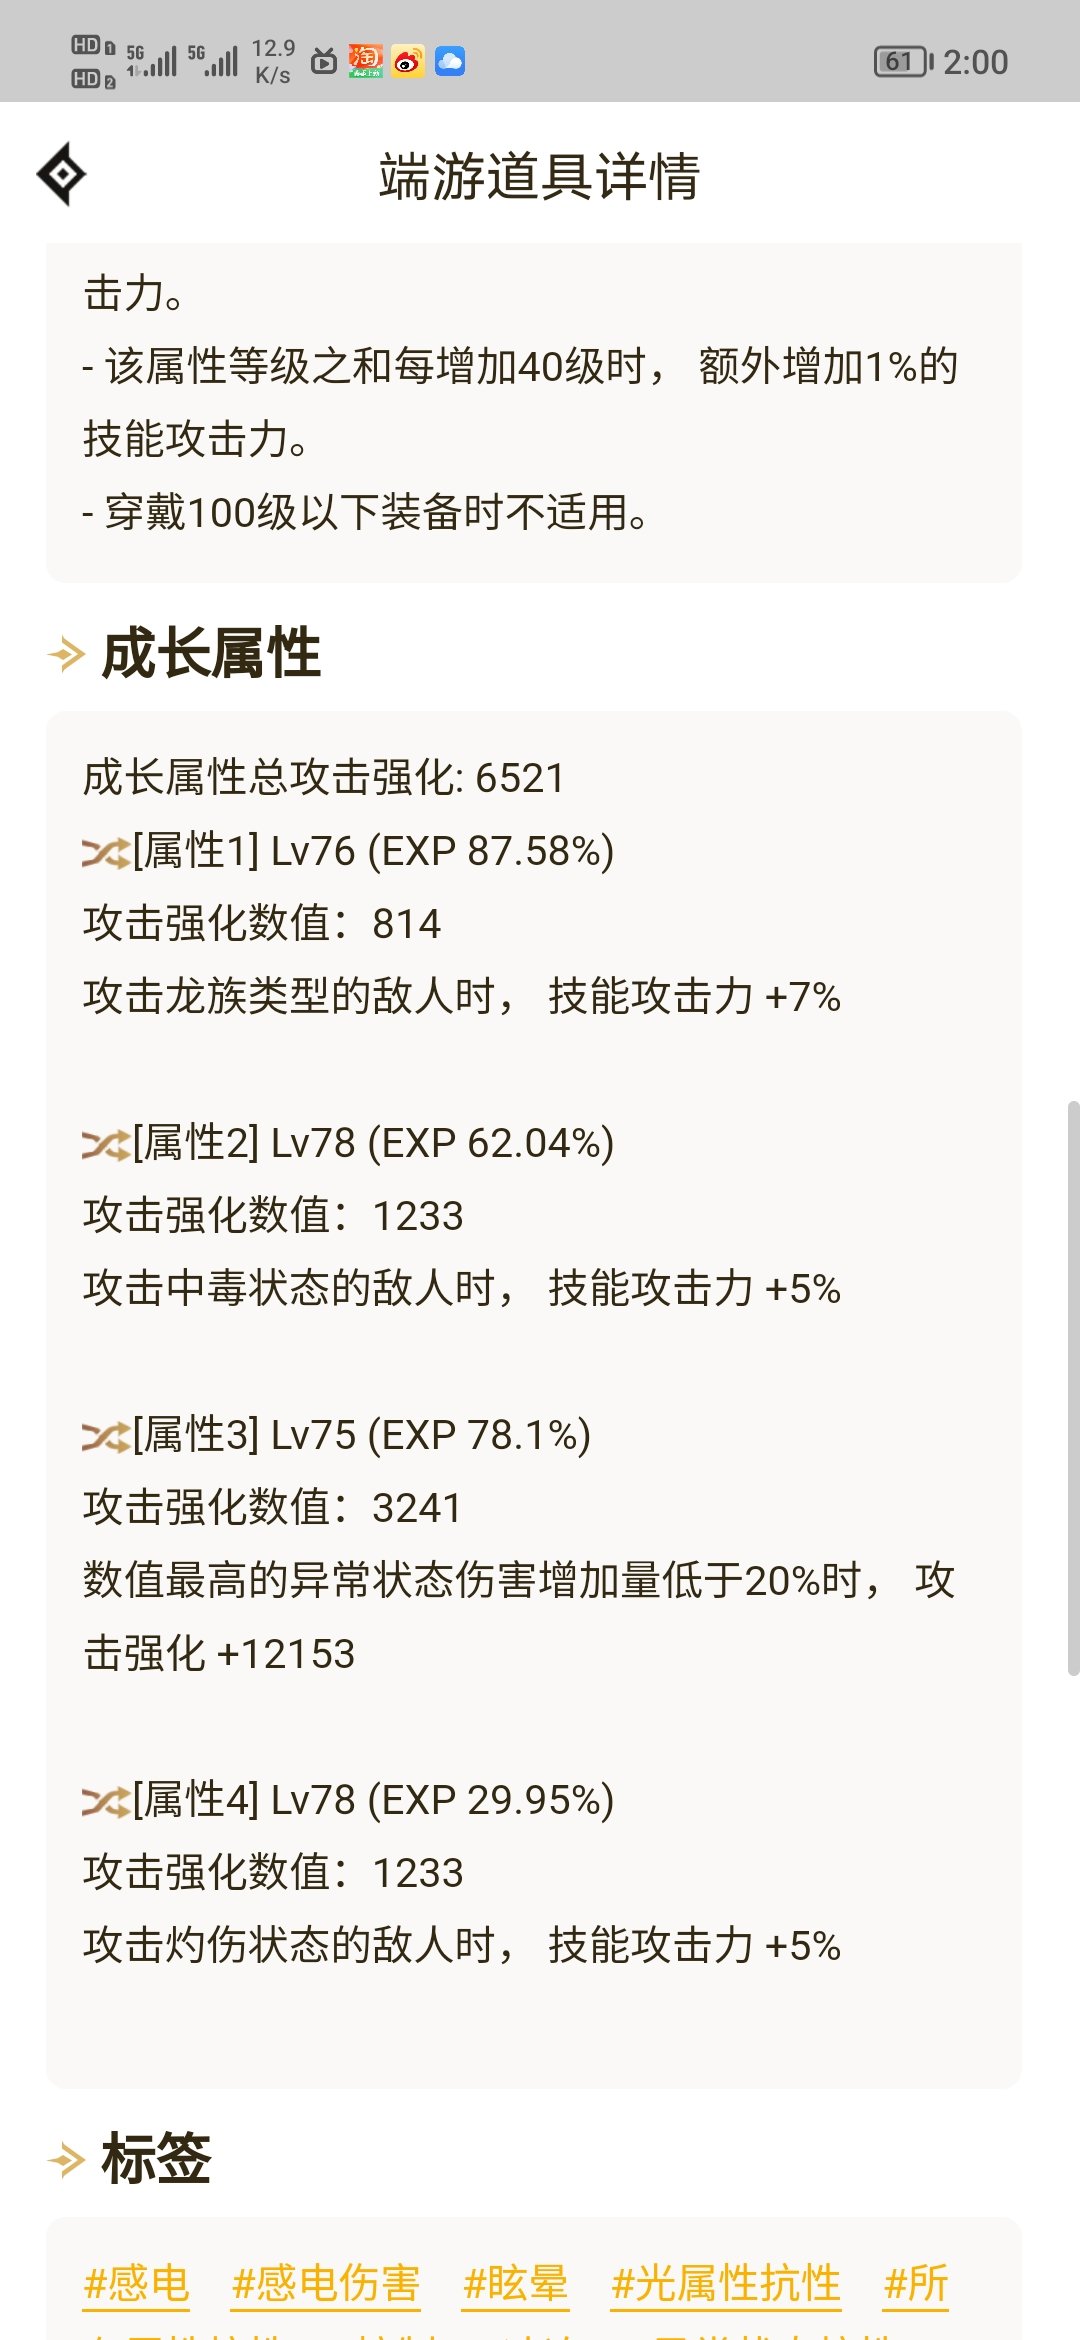This screenshot has height=2340, width=1080.
Task: Open the #感电伤害 tag
Action: coord(326,2284)
